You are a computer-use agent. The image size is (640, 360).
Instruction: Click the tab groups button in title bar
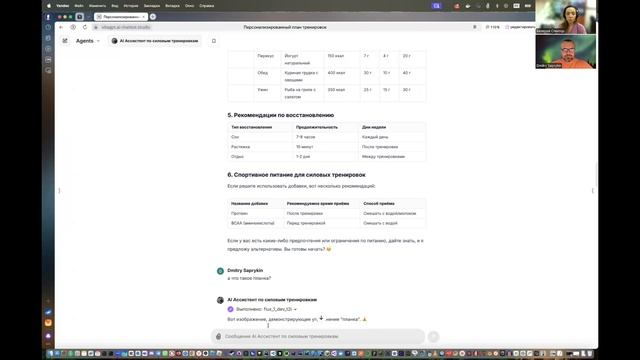pos(80,17)
